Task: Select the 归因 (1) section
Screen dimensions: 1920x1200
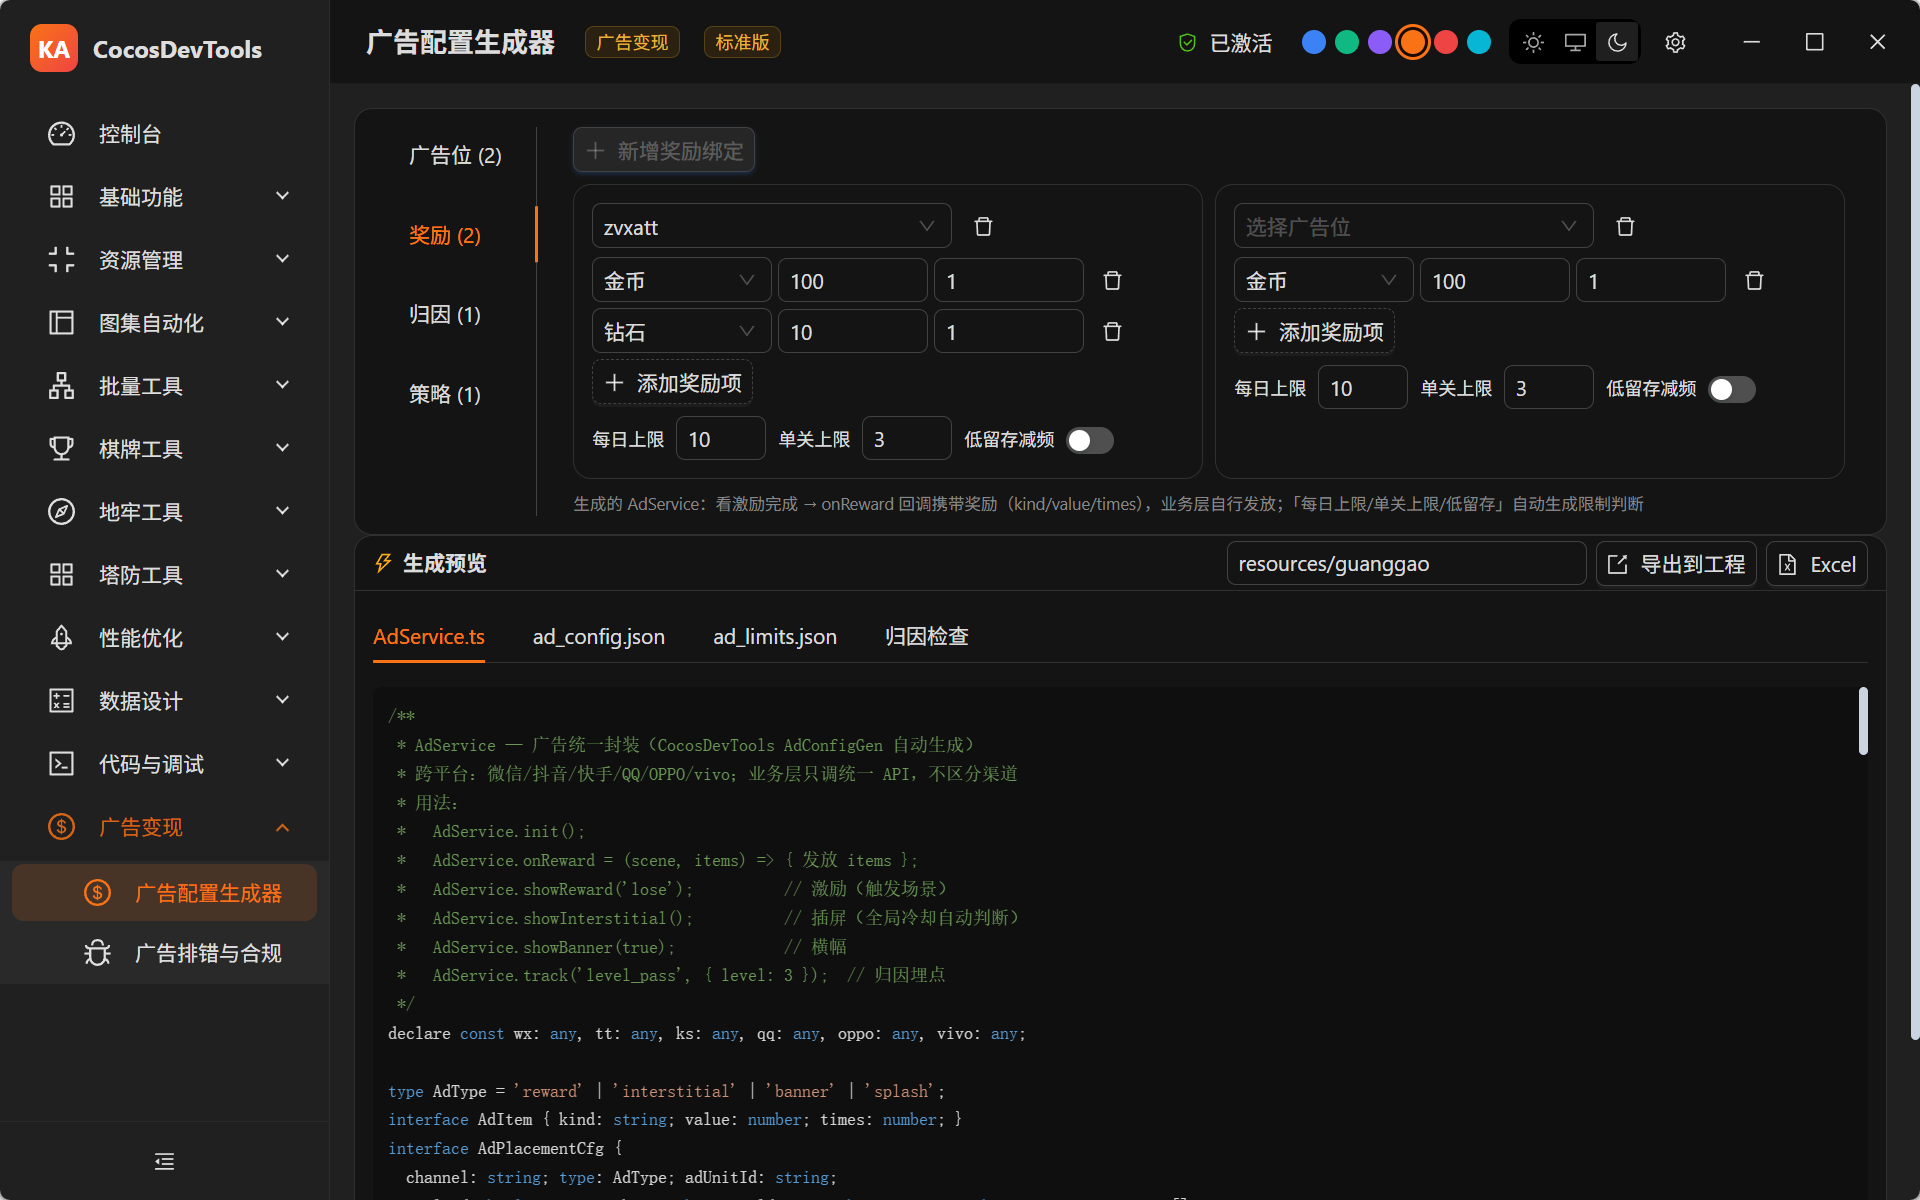Action: tap(445, 314)
